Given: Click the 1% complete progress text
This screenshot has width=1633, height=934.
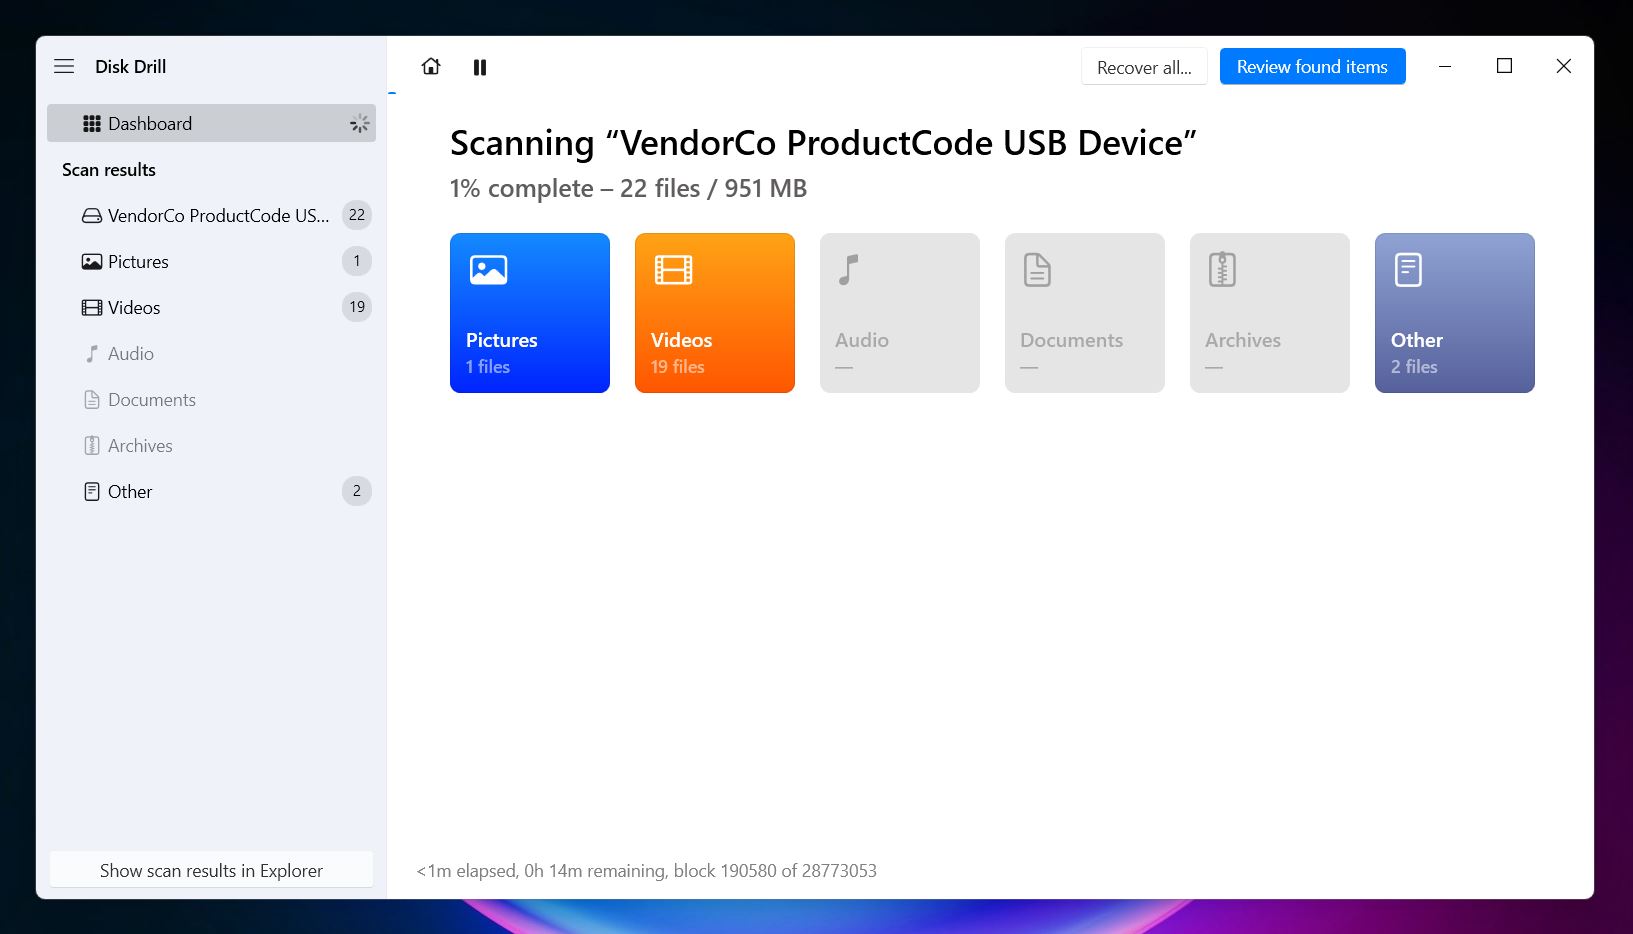Looking at the screenshot, I should tap(628, 188).
